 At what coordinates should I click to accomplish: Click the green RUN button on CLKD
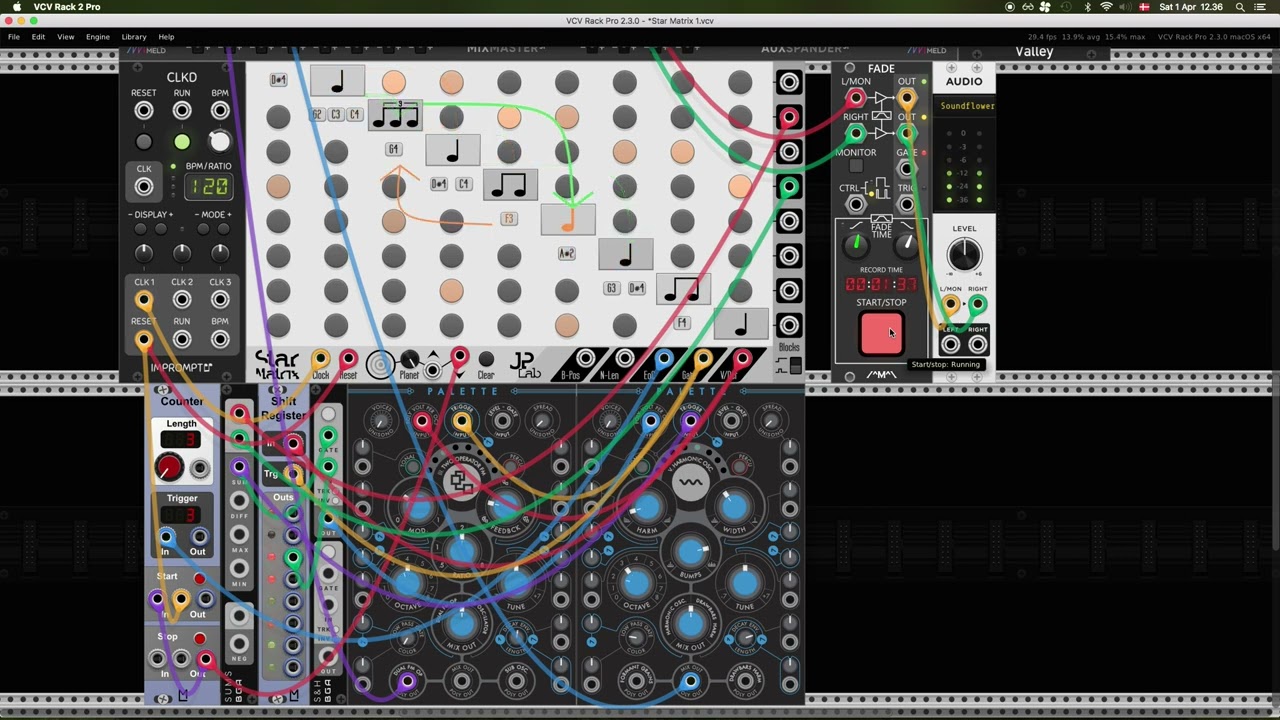[x=182, y=142]
